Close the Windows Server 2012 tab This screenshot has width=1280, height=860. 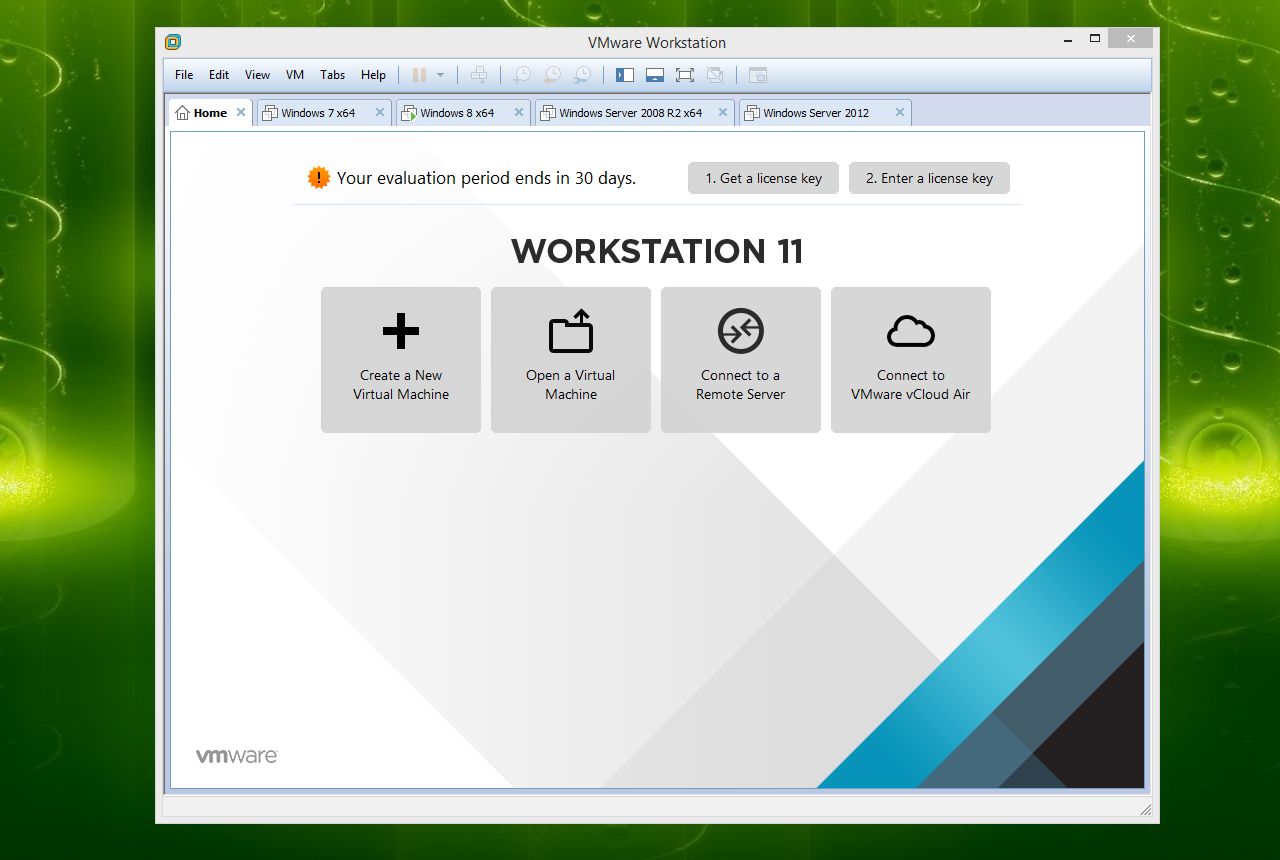[900, 113]
